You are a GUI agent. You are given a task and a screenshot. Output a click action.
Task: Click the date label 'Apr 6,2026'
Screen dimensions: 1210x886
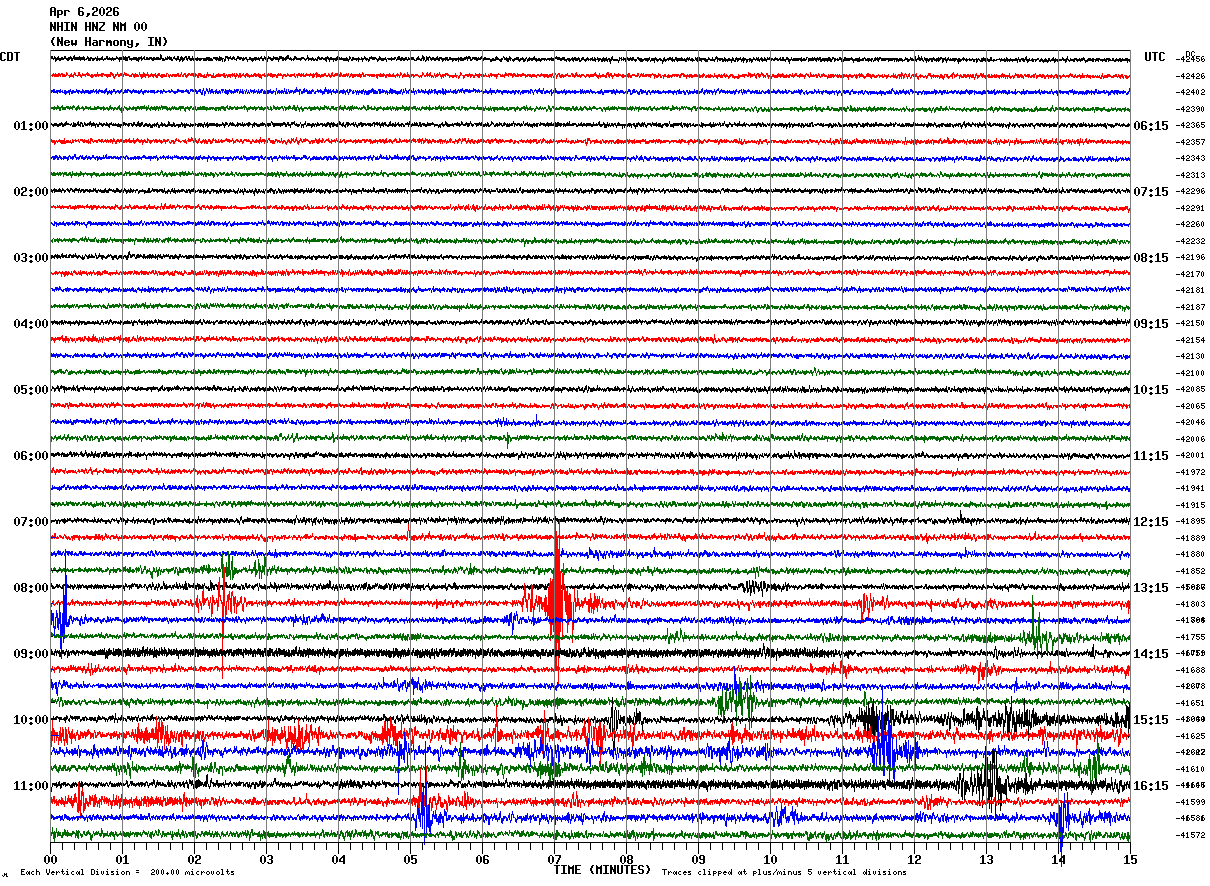tap(84, 12)
